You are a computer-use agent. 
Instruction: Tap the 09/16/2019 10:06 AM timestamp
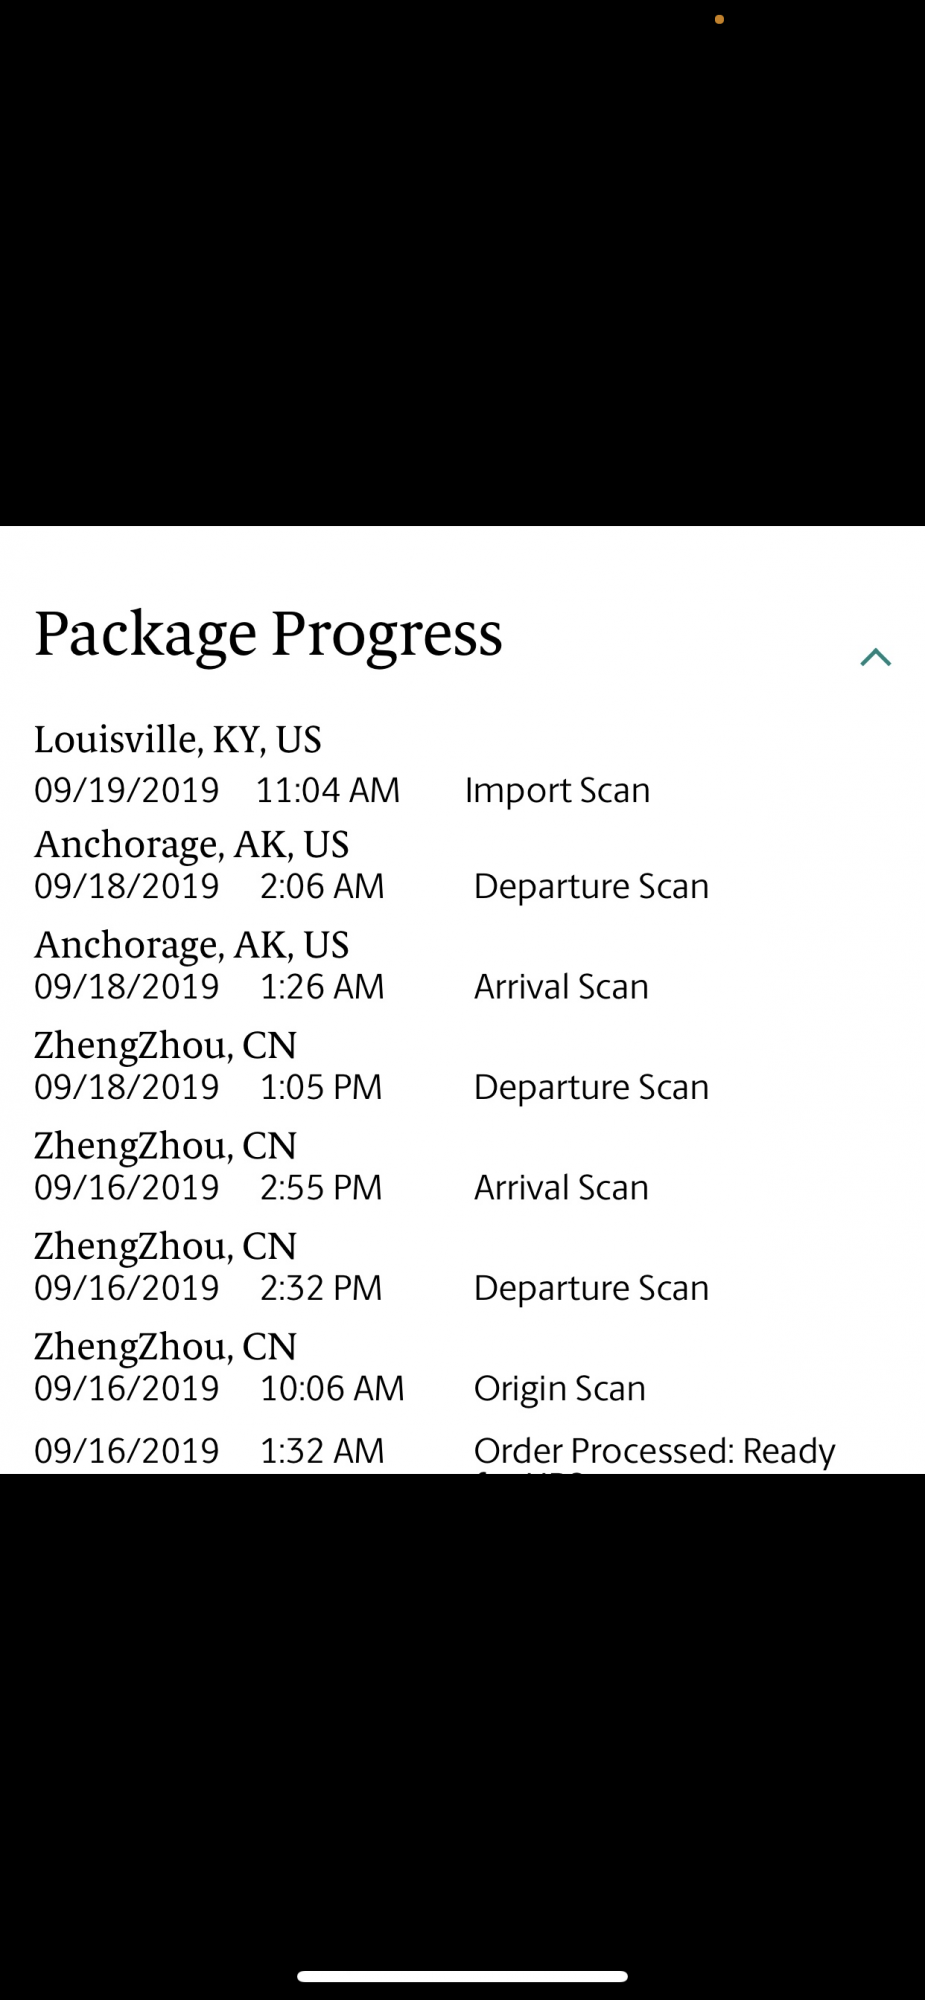click(219, 1389)
